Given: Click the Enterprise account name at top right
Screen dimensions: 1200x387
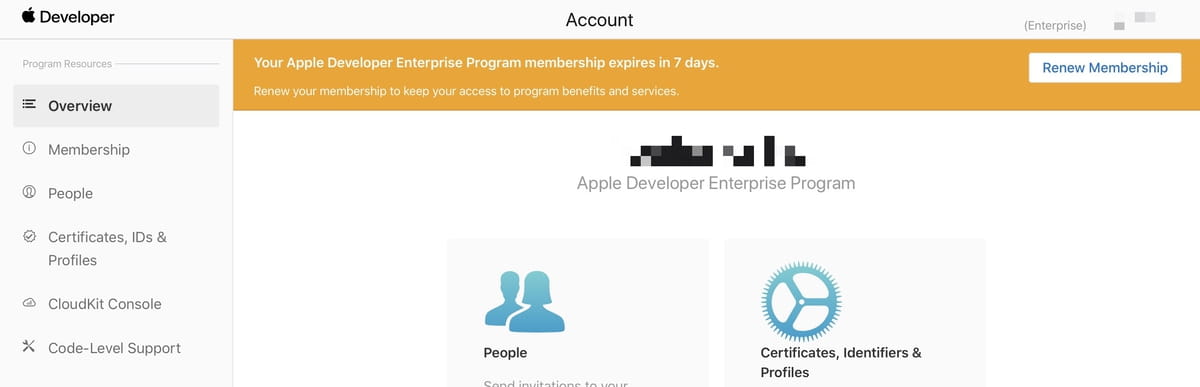Looking at the screenshot, I should click(x=1055, y=26).
